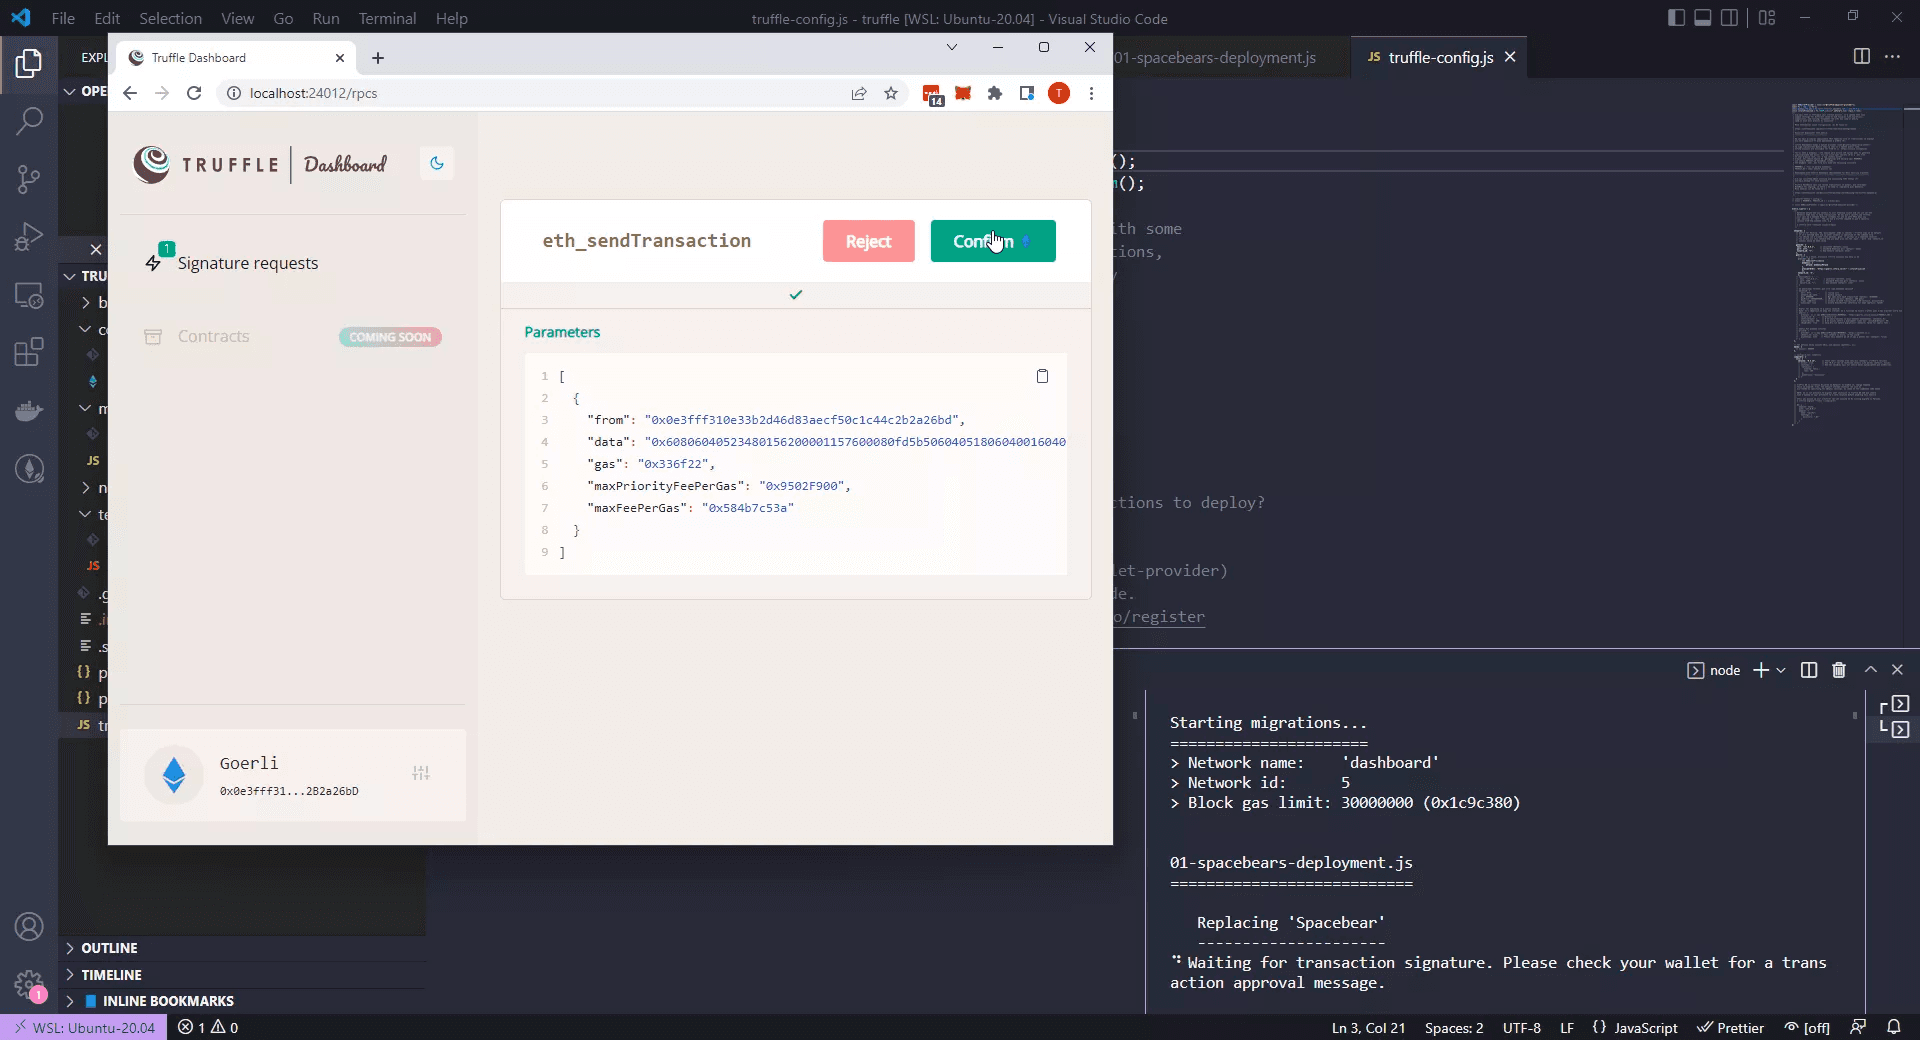Image resolution: width=1920 pixels, height=1040 pixels.
Task: Reject the eth_sendTransaction request
Action: point(868,241)
